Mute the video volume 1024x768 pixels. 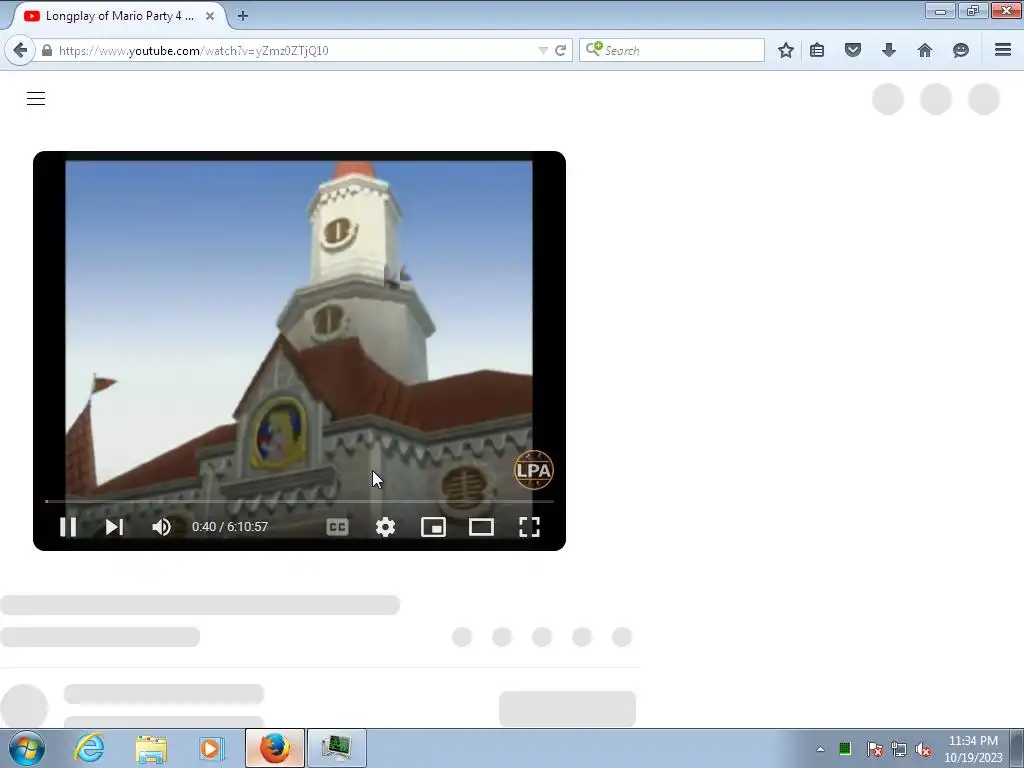click(x=161, y=527)
